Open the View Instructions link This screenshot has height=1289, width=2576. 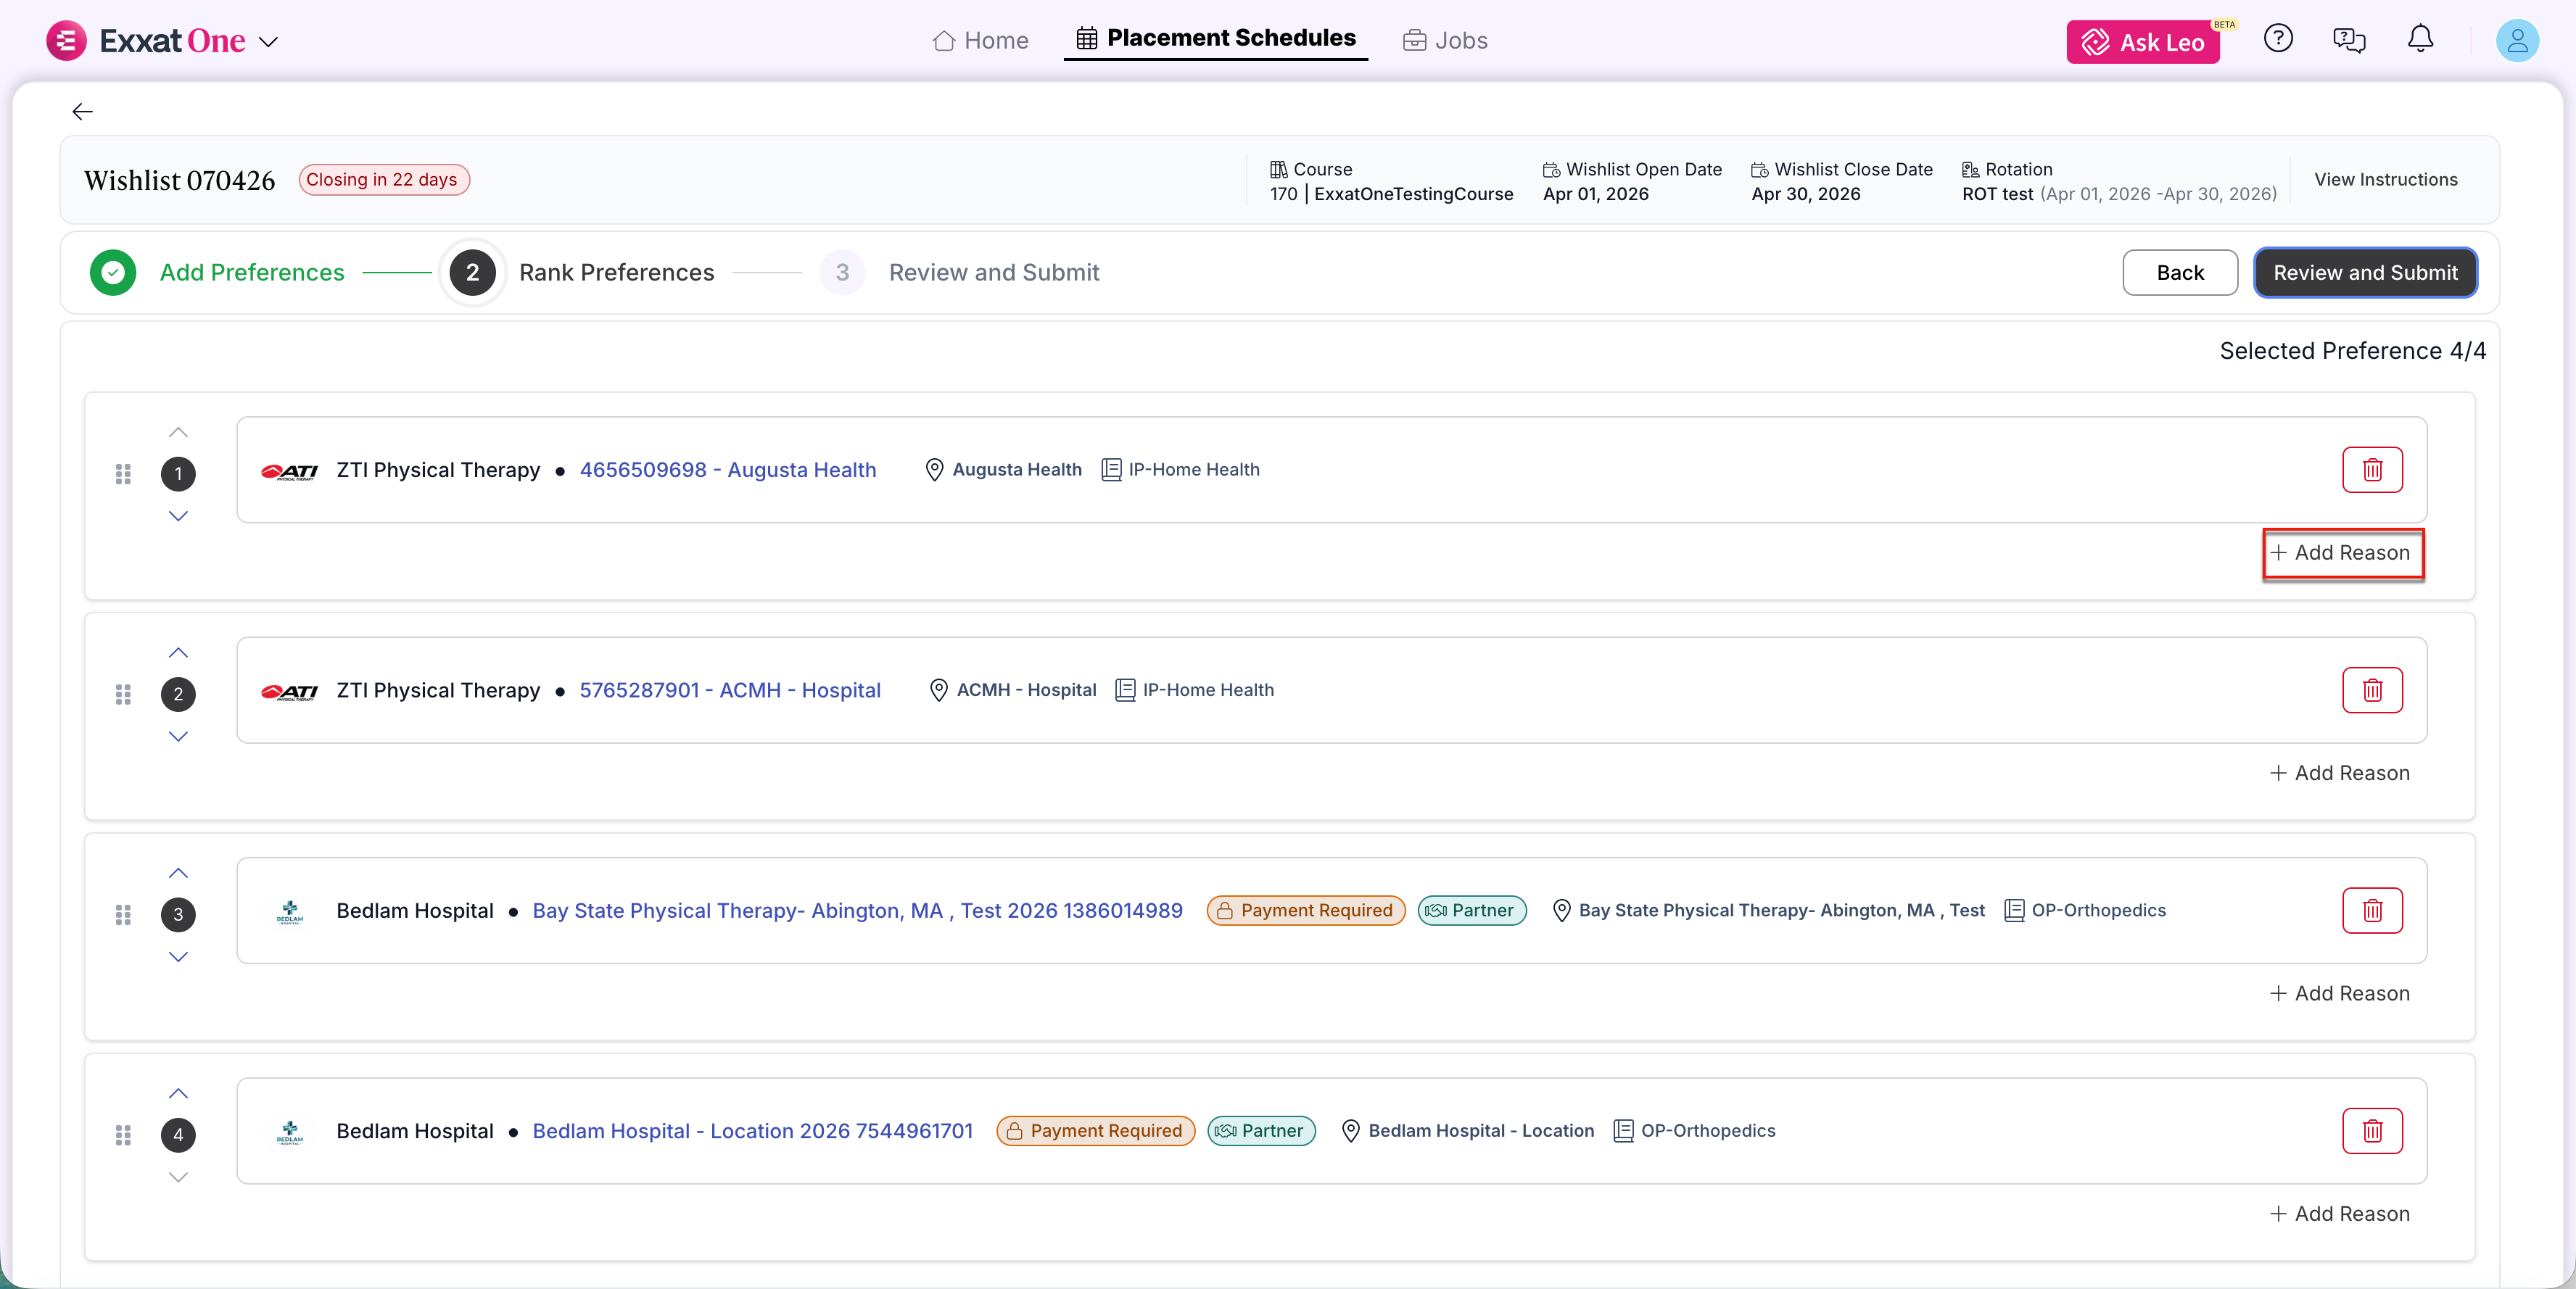(2385, 180)
